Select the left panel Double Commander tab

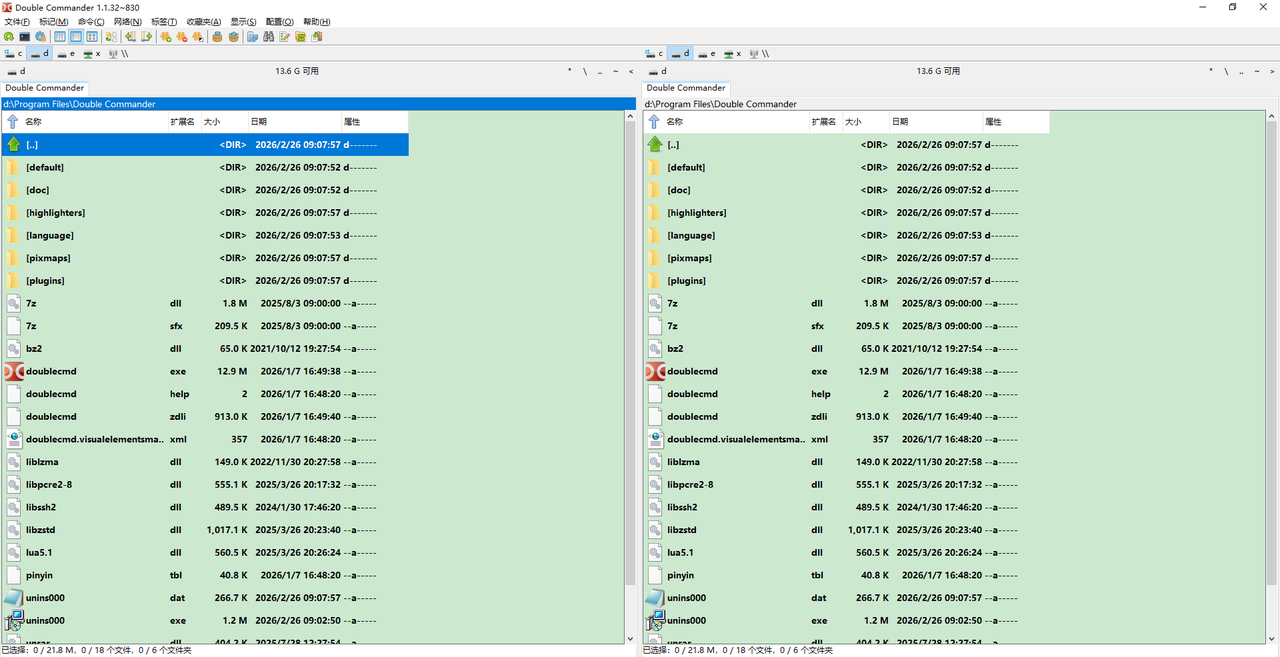(45, 88)
